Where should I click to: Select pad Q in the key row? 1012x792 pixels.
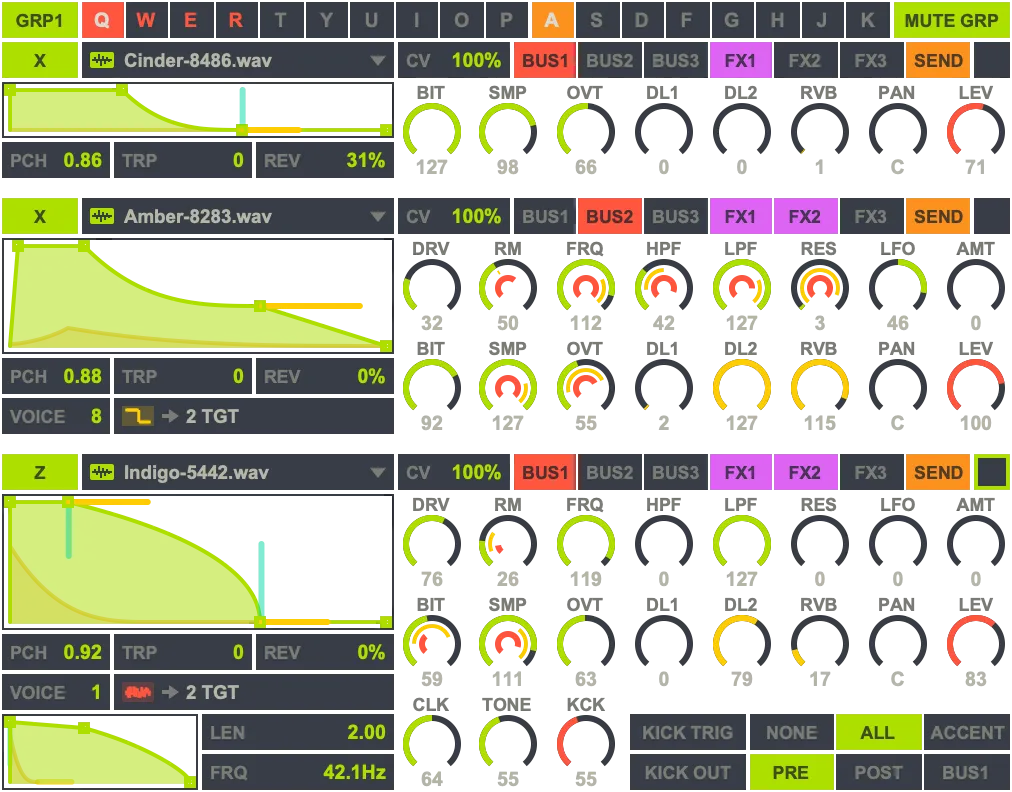click(101, 20)
